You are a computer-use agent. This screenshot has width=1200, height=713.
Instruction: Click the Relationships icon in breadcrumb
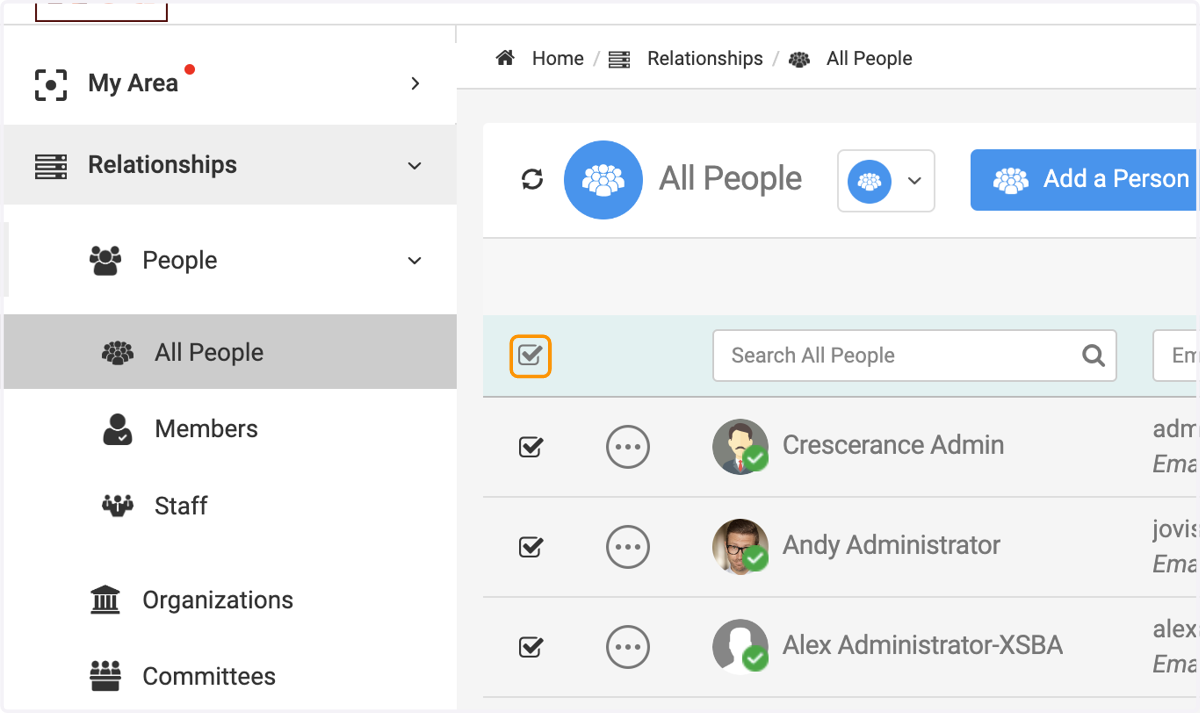pos(620,59)
